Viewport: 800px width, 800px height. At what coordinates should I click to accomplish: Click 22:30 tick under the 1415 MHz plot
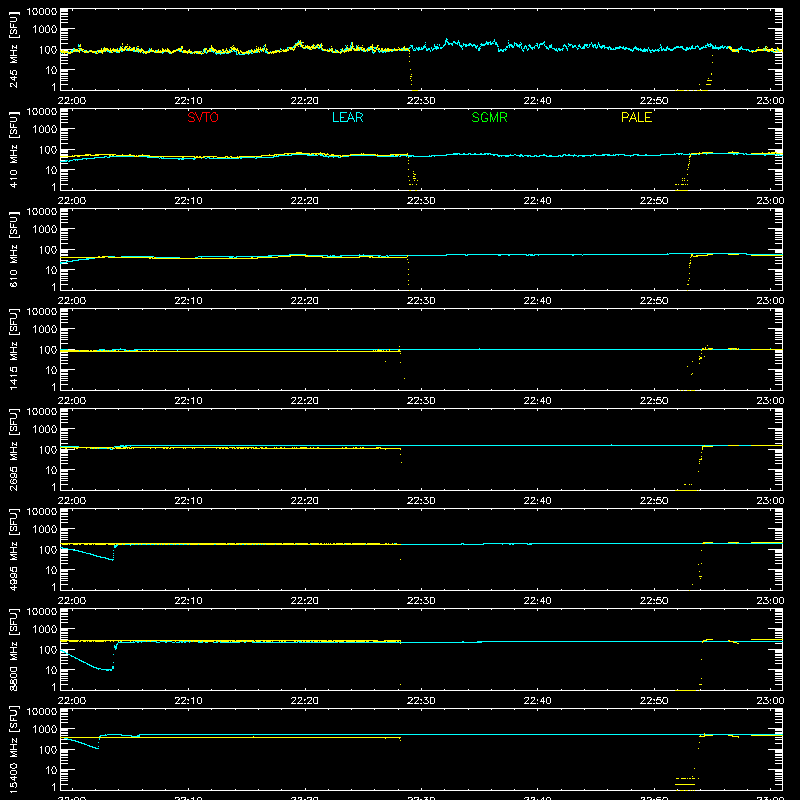pos(421,401)
